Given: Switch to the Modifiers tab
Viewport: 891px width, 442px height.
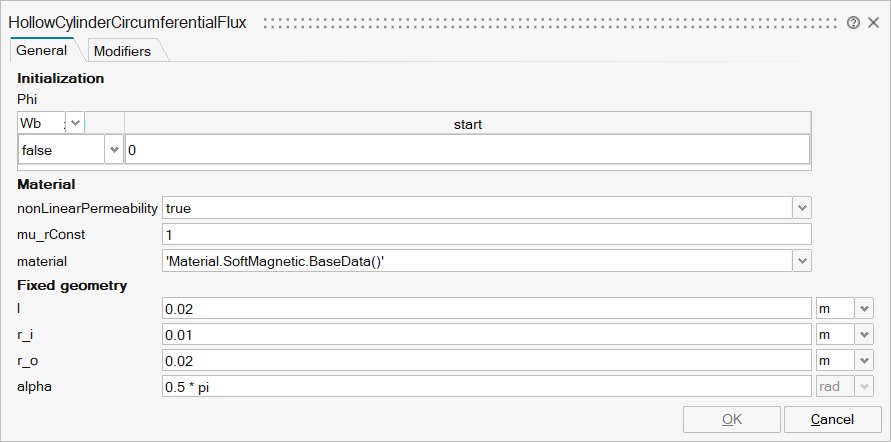Looking at the screenshot, I should [122, 51].
